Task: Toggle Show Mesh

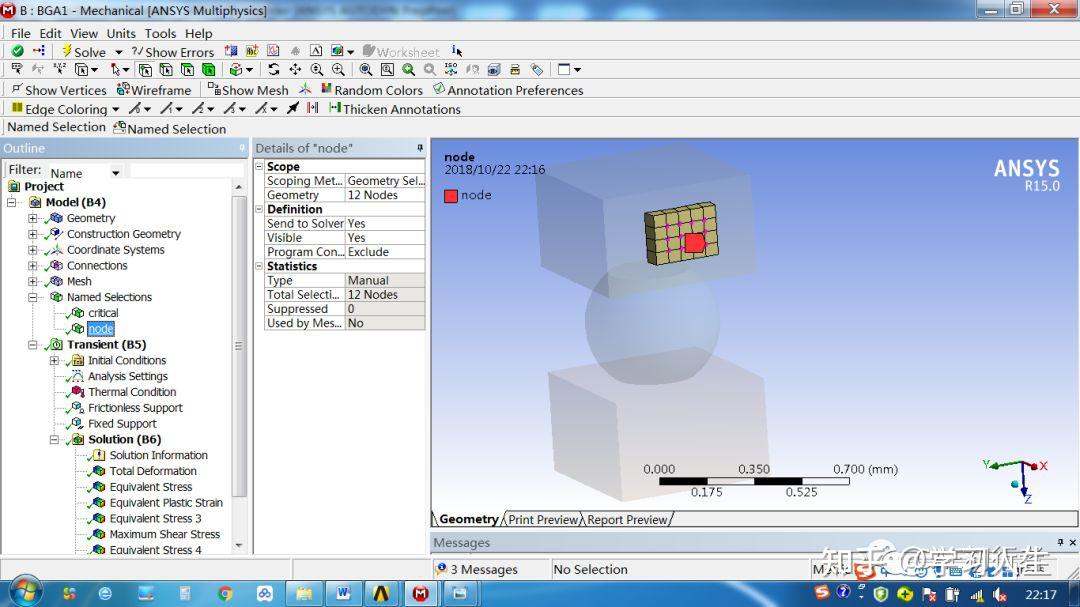Action: pos(248,90)
